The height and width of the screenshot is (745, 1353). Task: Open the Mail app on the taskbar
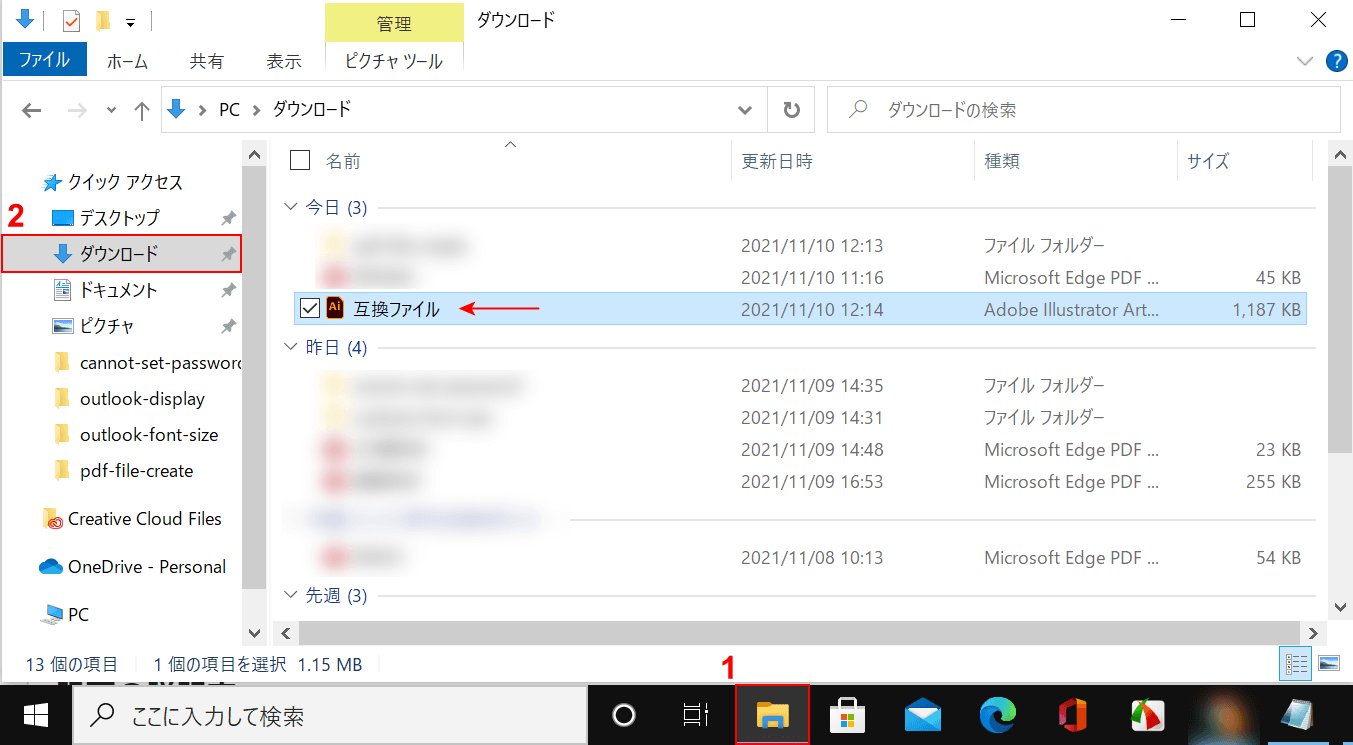(x=923, y=715)
